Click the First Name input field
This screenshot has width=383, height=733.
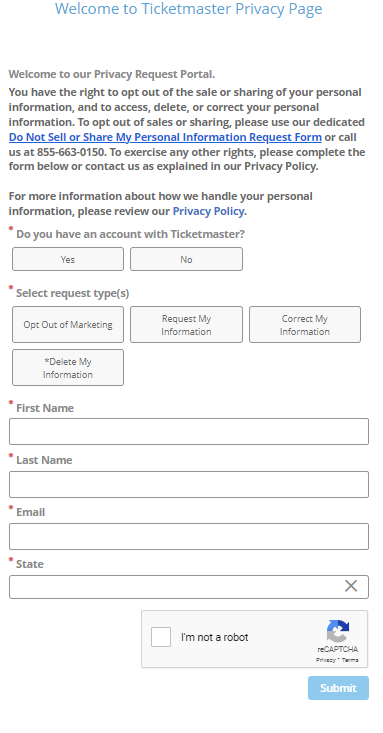189,431
